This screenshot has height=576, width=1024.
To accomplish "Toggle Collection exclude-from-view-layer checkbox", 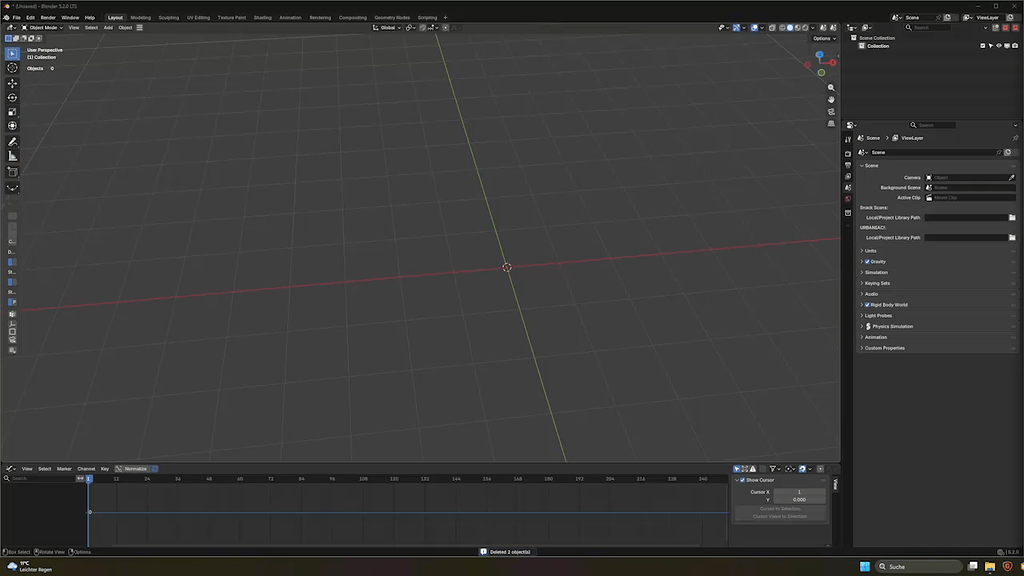I will pyautogui.click(x=983, y=46).
